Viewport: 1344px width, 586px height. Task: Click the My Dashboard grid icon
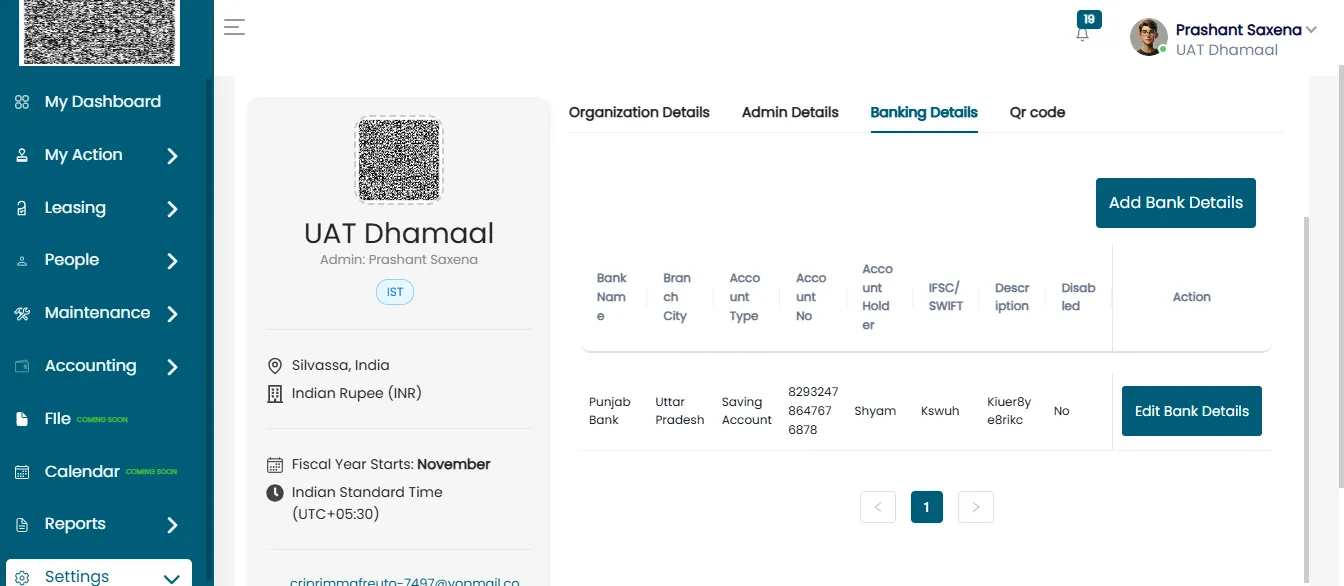coord(22,102)
